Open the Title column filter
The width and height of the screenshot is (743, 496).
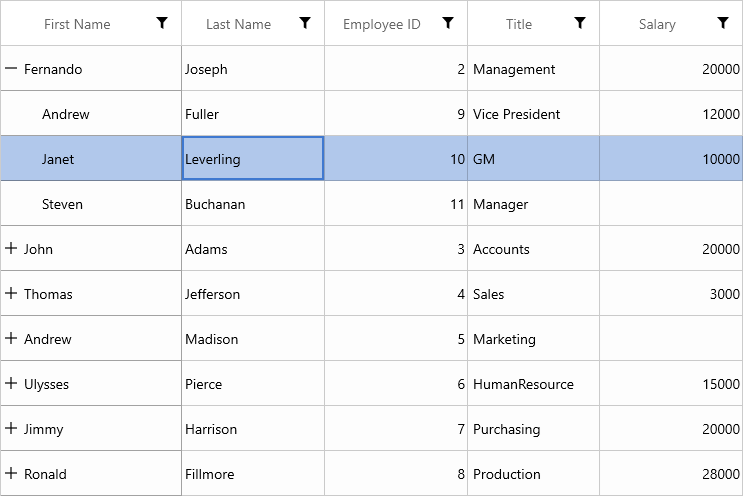click(x=580, y=23)
